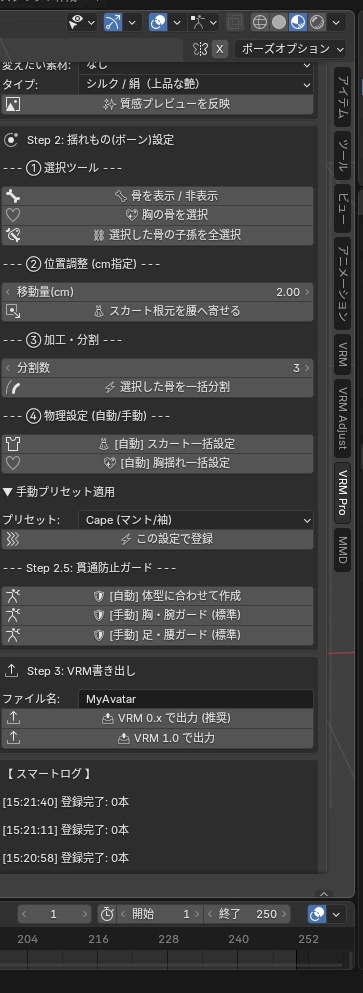Switch to ツール sidebar tab
This screenshot has width=363, height=993.
tap(342, 155)
